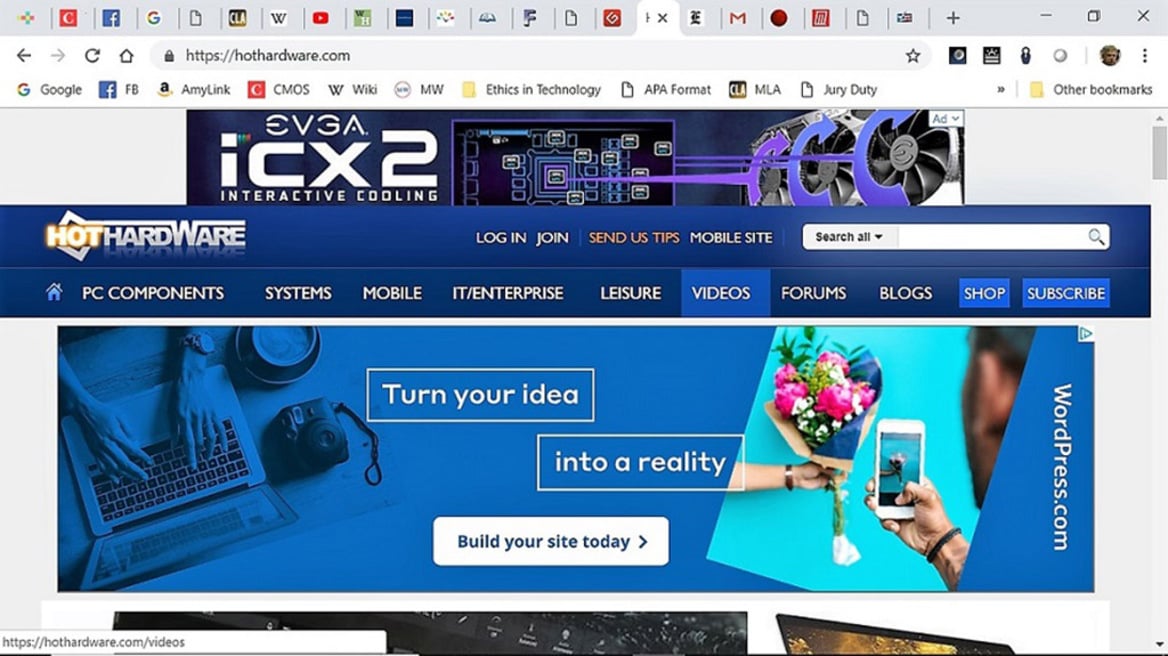The image size is (1168, 656).
Task: Open the MOBILE menu
Action: pyautogui.click(x=392, y=293)
